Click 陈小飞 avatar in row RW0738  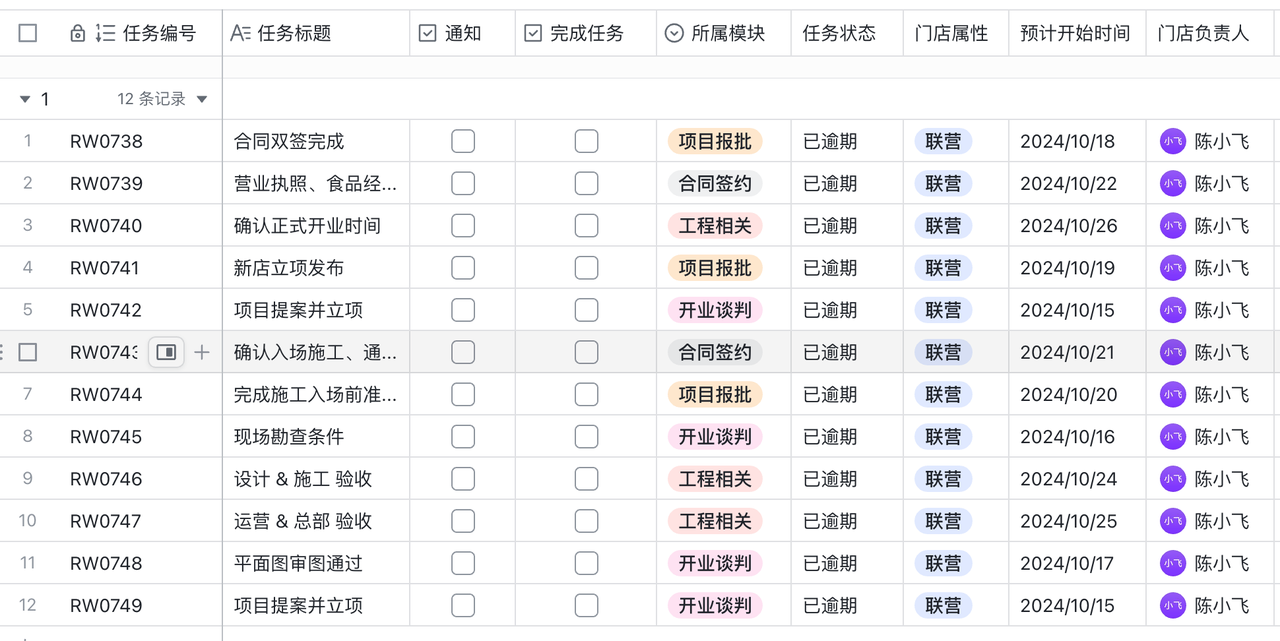pyautogui.click(x=1172, y=141)
